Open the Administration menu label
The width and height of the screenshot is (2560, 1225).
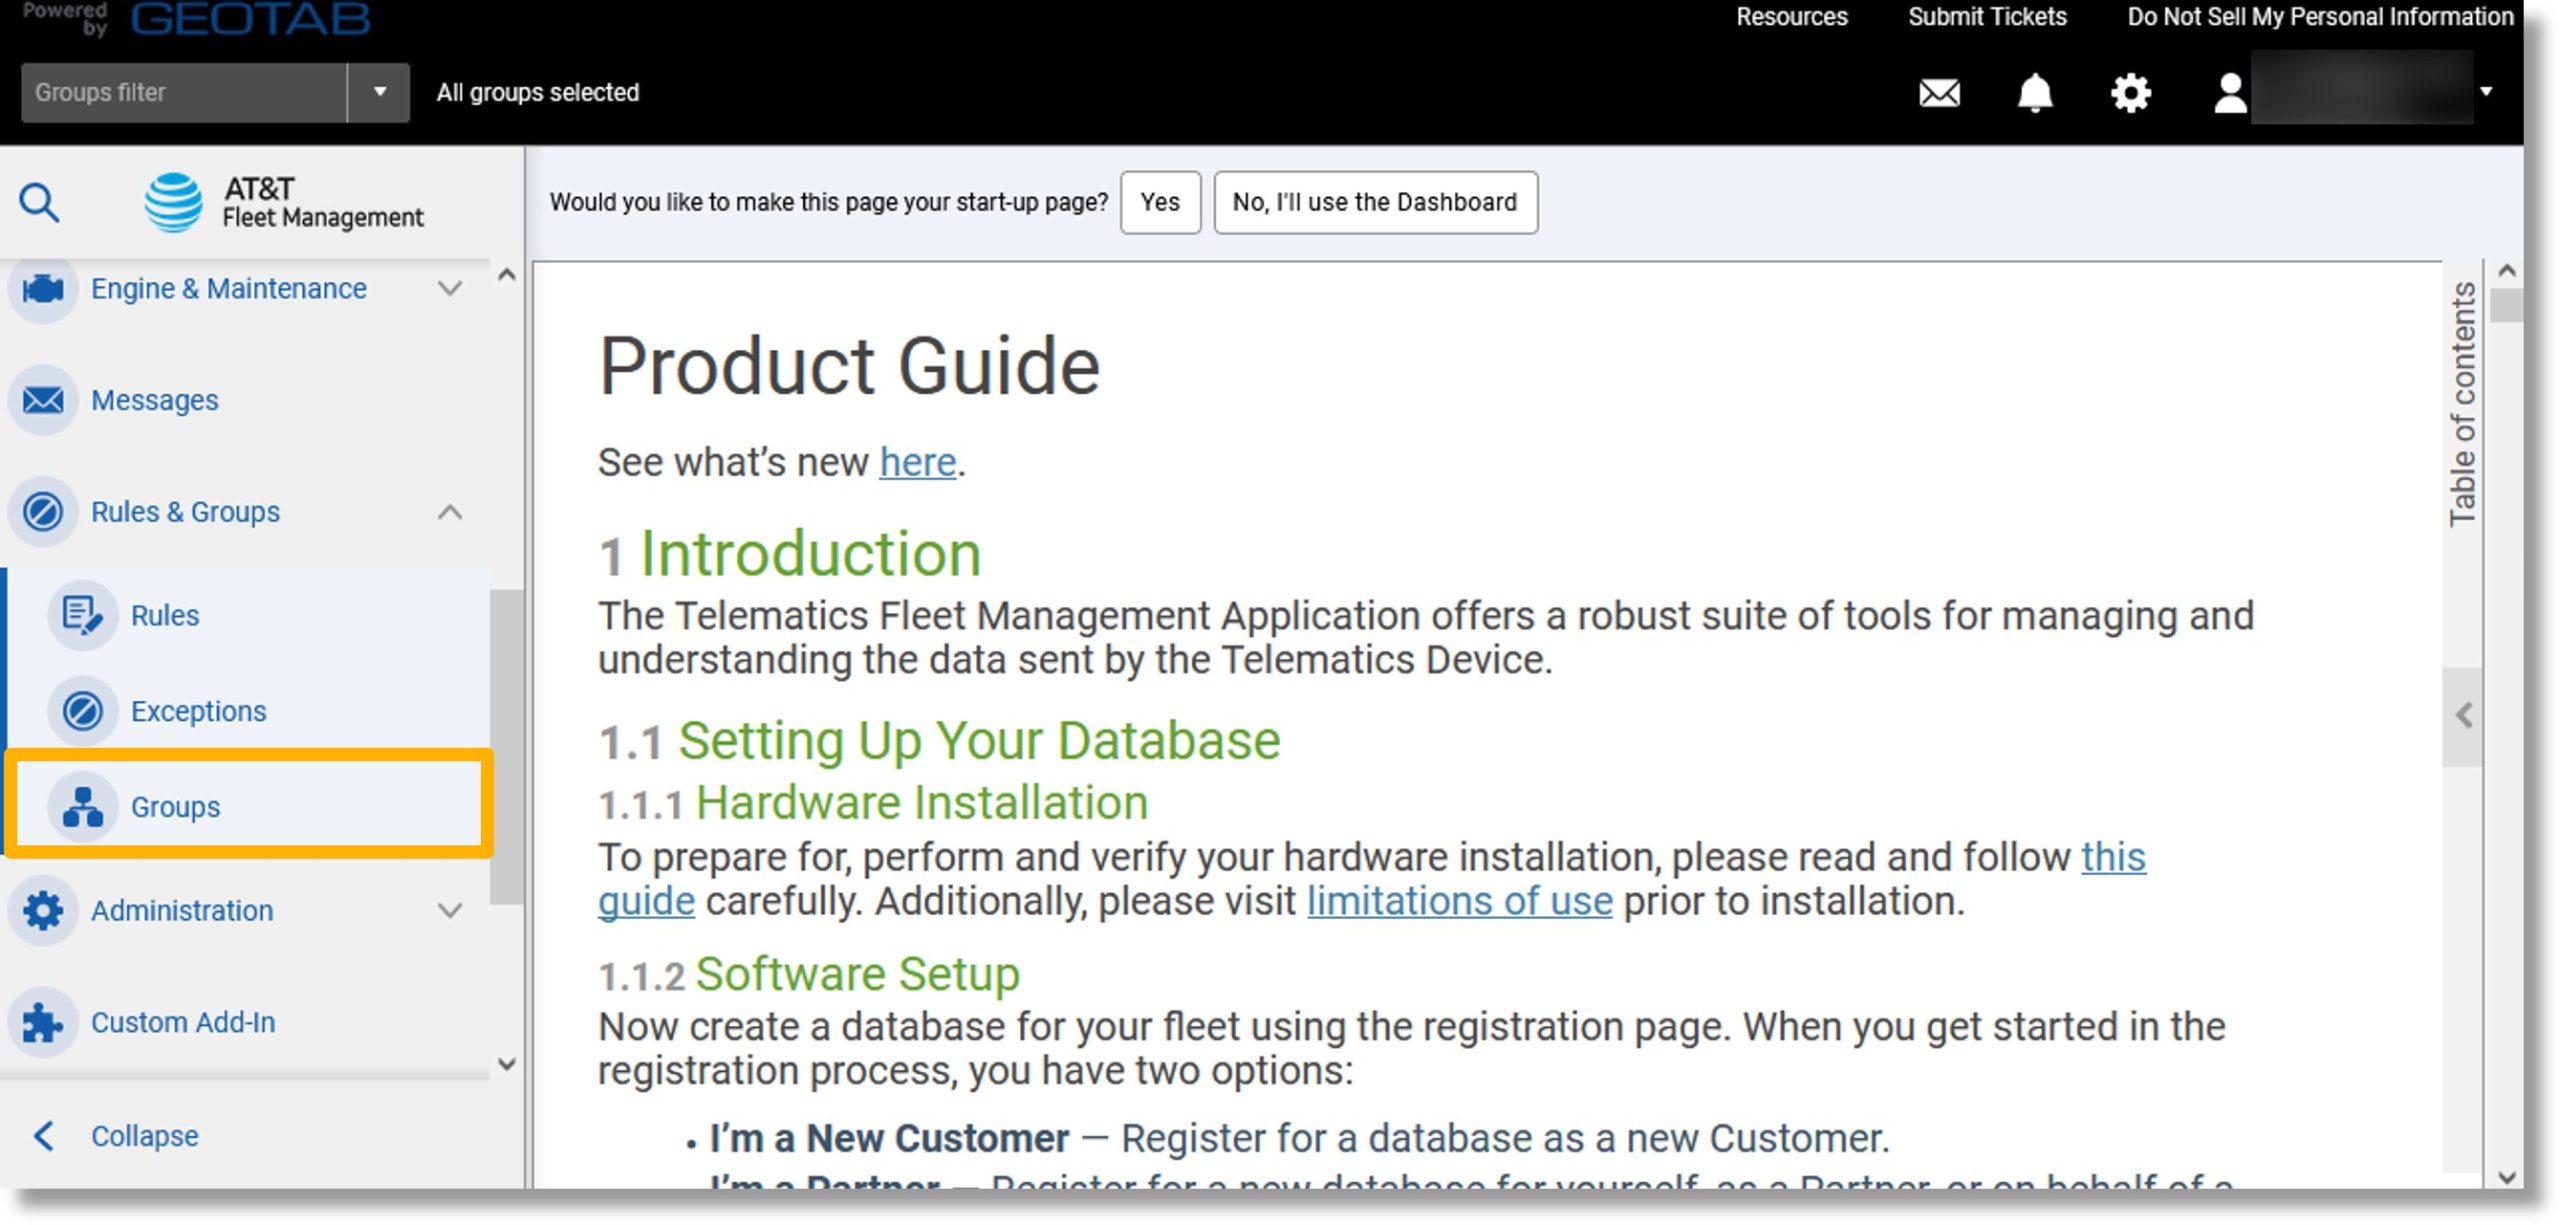(182, 911)
